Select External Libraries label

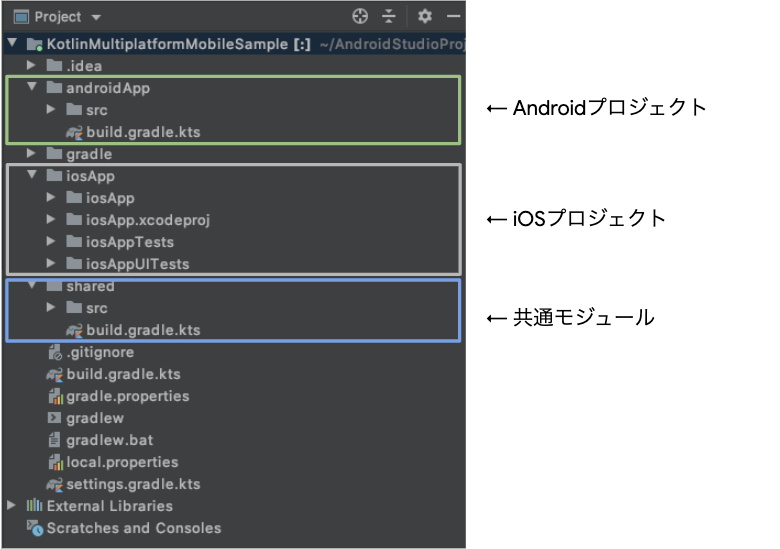pos(109,506)
